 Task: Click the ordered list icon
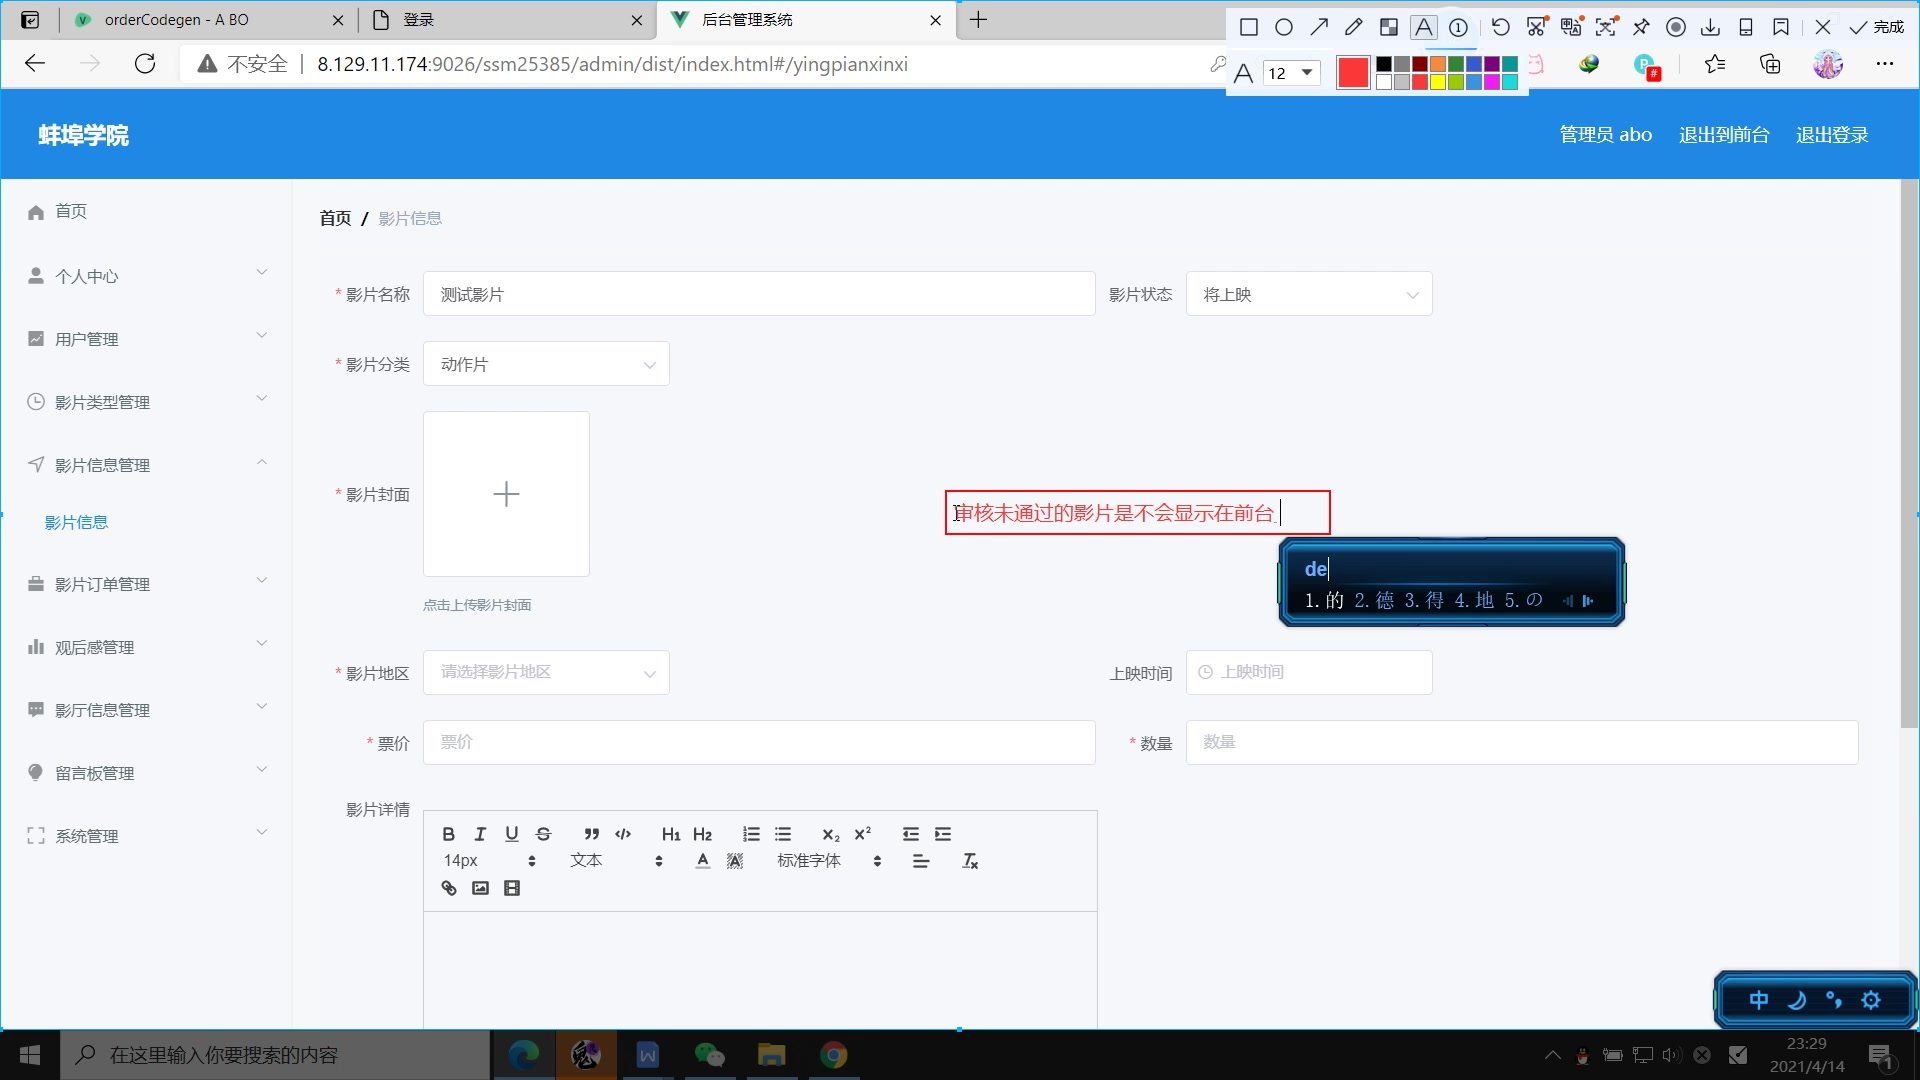(751, 834)
